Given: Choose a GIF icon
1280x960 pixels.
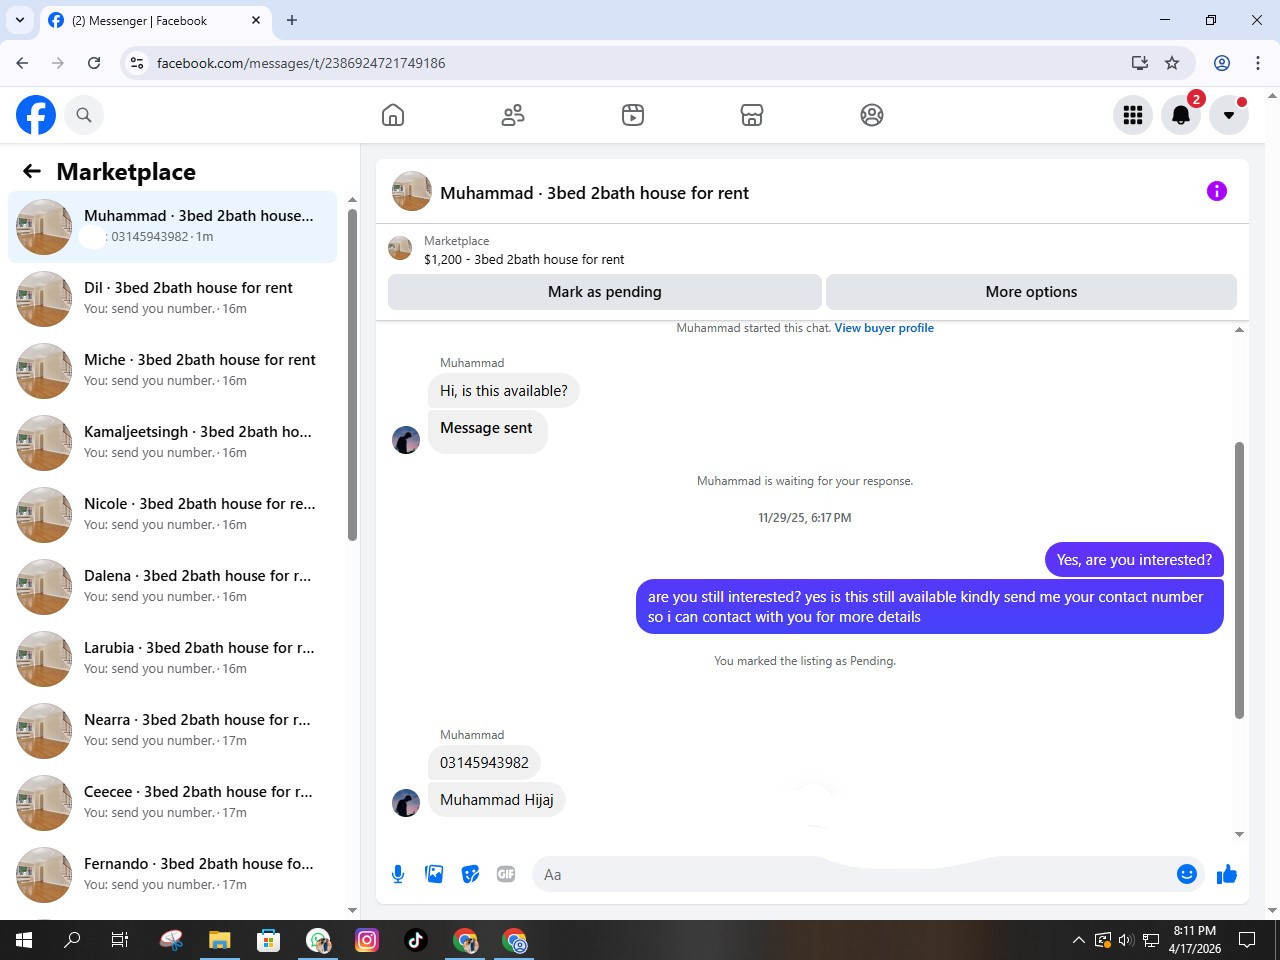Looking at the screenshot, I should [x=506, y=874].
